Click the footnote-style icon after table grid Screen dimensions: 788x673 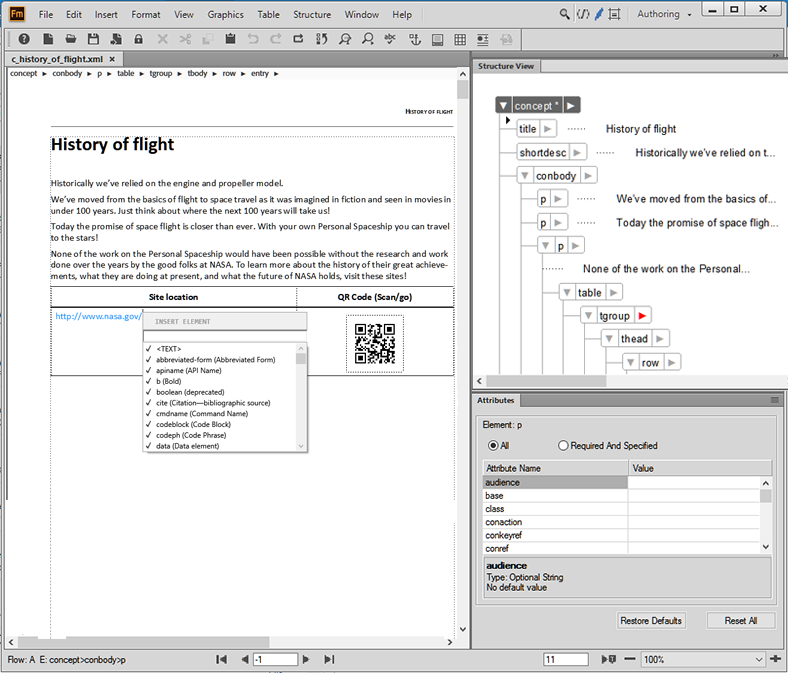(482, 39)
